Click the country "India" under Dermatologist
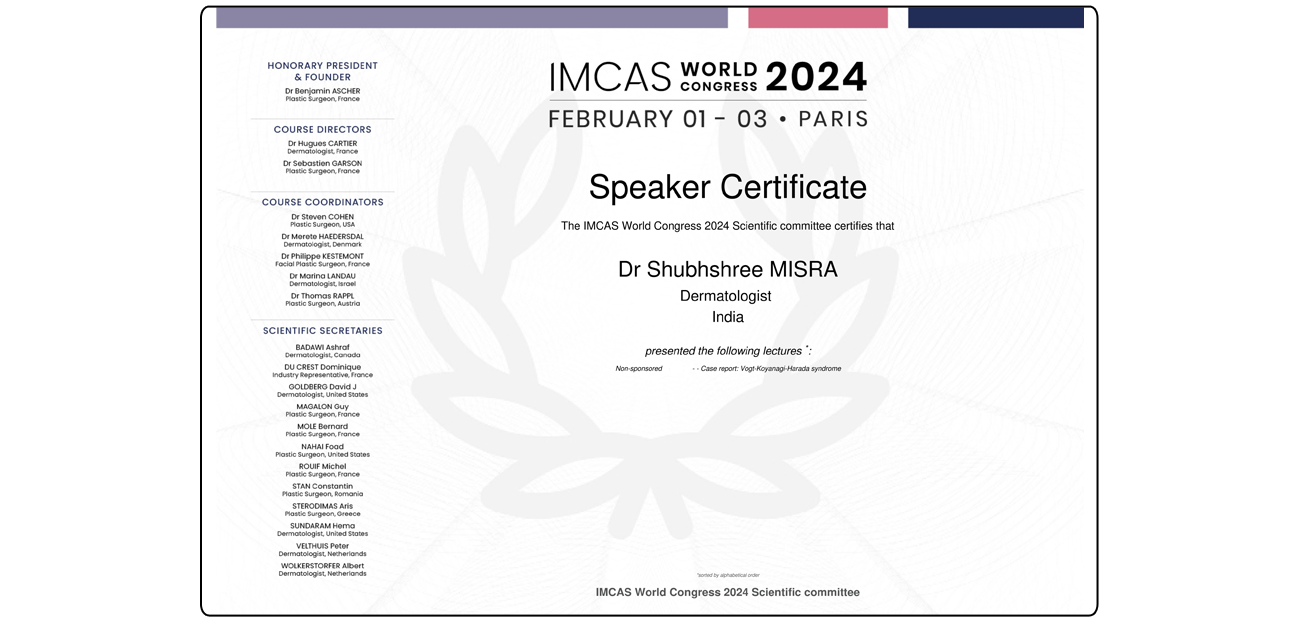Viewport: 1300px width, 622px height. 728,317
